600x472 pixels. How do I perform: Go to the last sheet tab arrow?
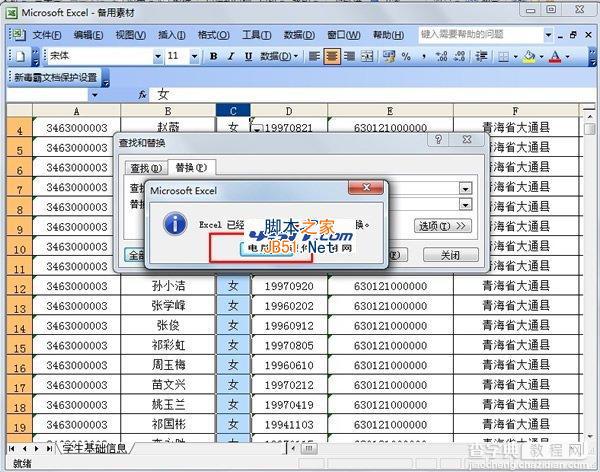coord(49,448)
